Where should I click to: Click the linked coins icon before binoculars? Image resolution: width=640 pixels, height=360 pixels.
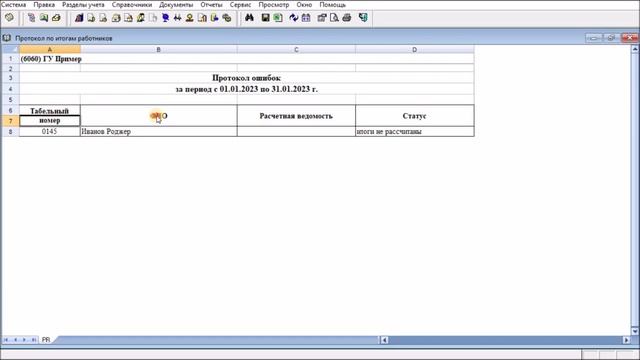pyautogui.click(x=227, y=18)
